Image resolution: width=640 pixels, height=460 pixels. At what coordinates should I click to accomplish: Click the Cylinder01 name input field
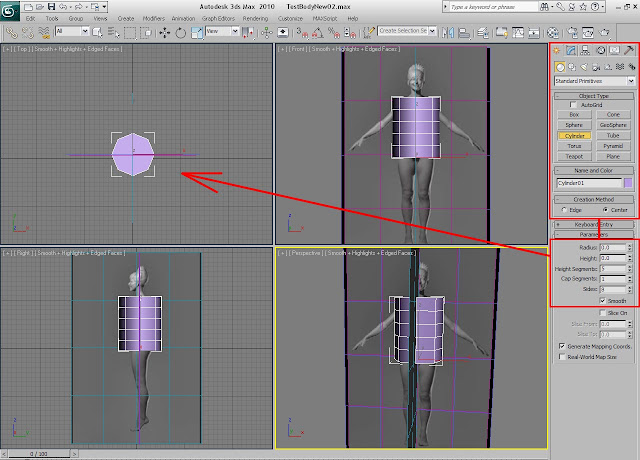pos(589,183)
